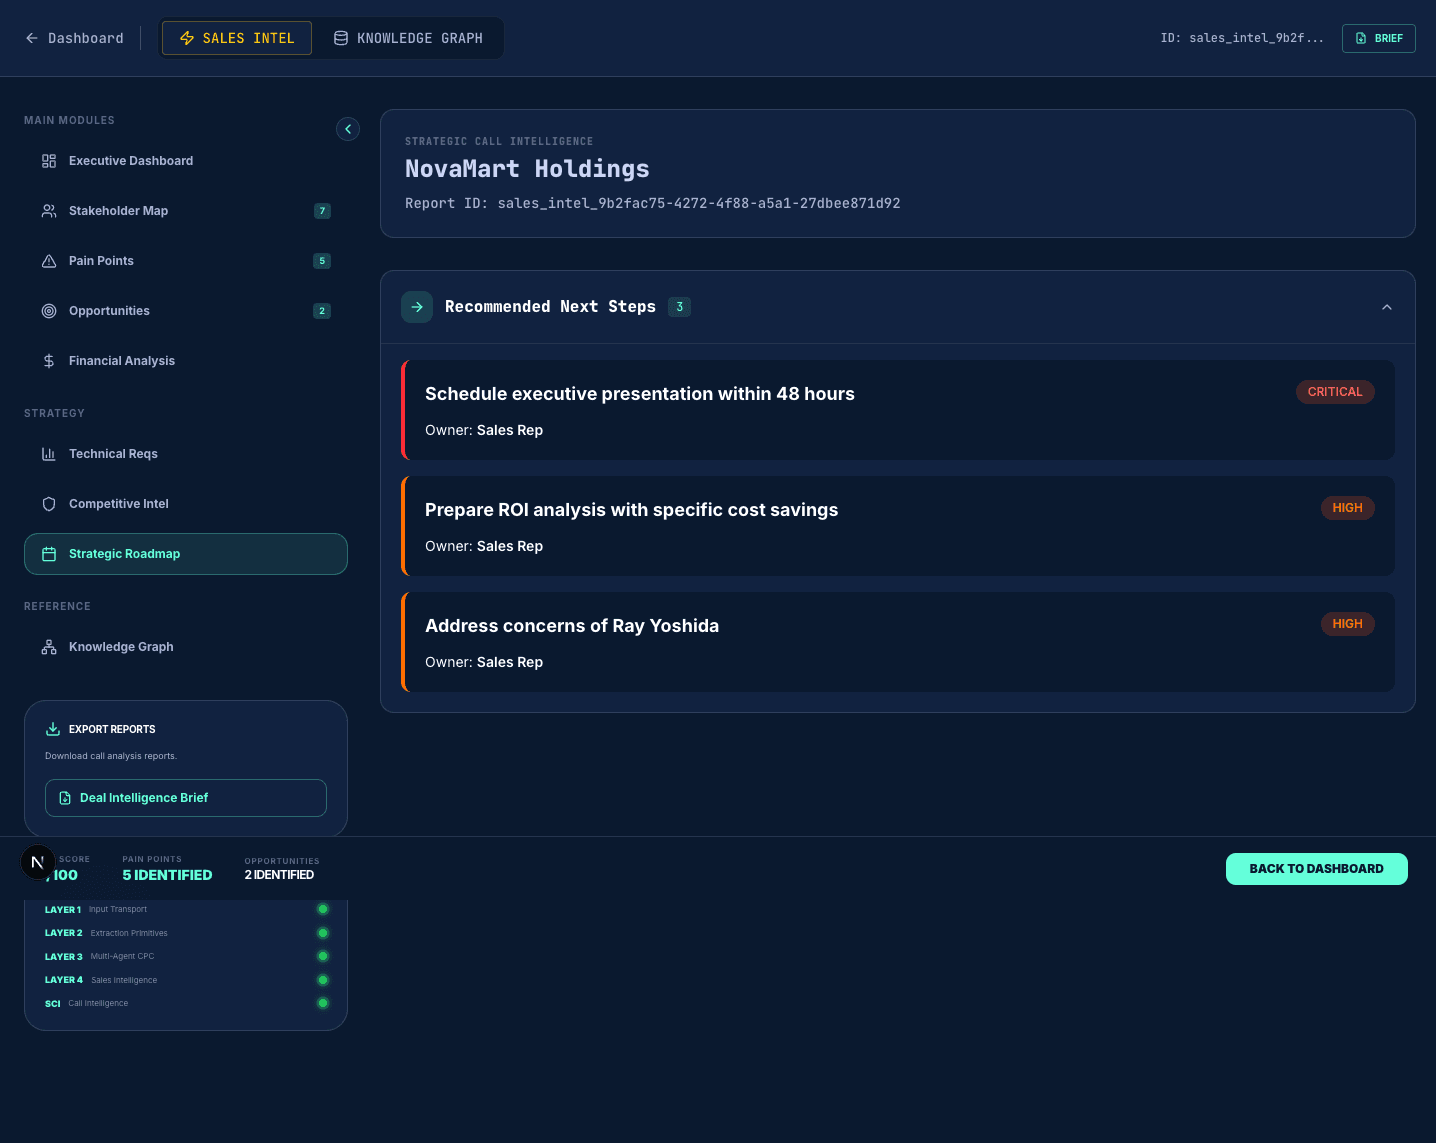The height and width of the screenshot is (1143, 1436).
Task: Click the CRITICAL priority badge
Action: click(1335, 392)
